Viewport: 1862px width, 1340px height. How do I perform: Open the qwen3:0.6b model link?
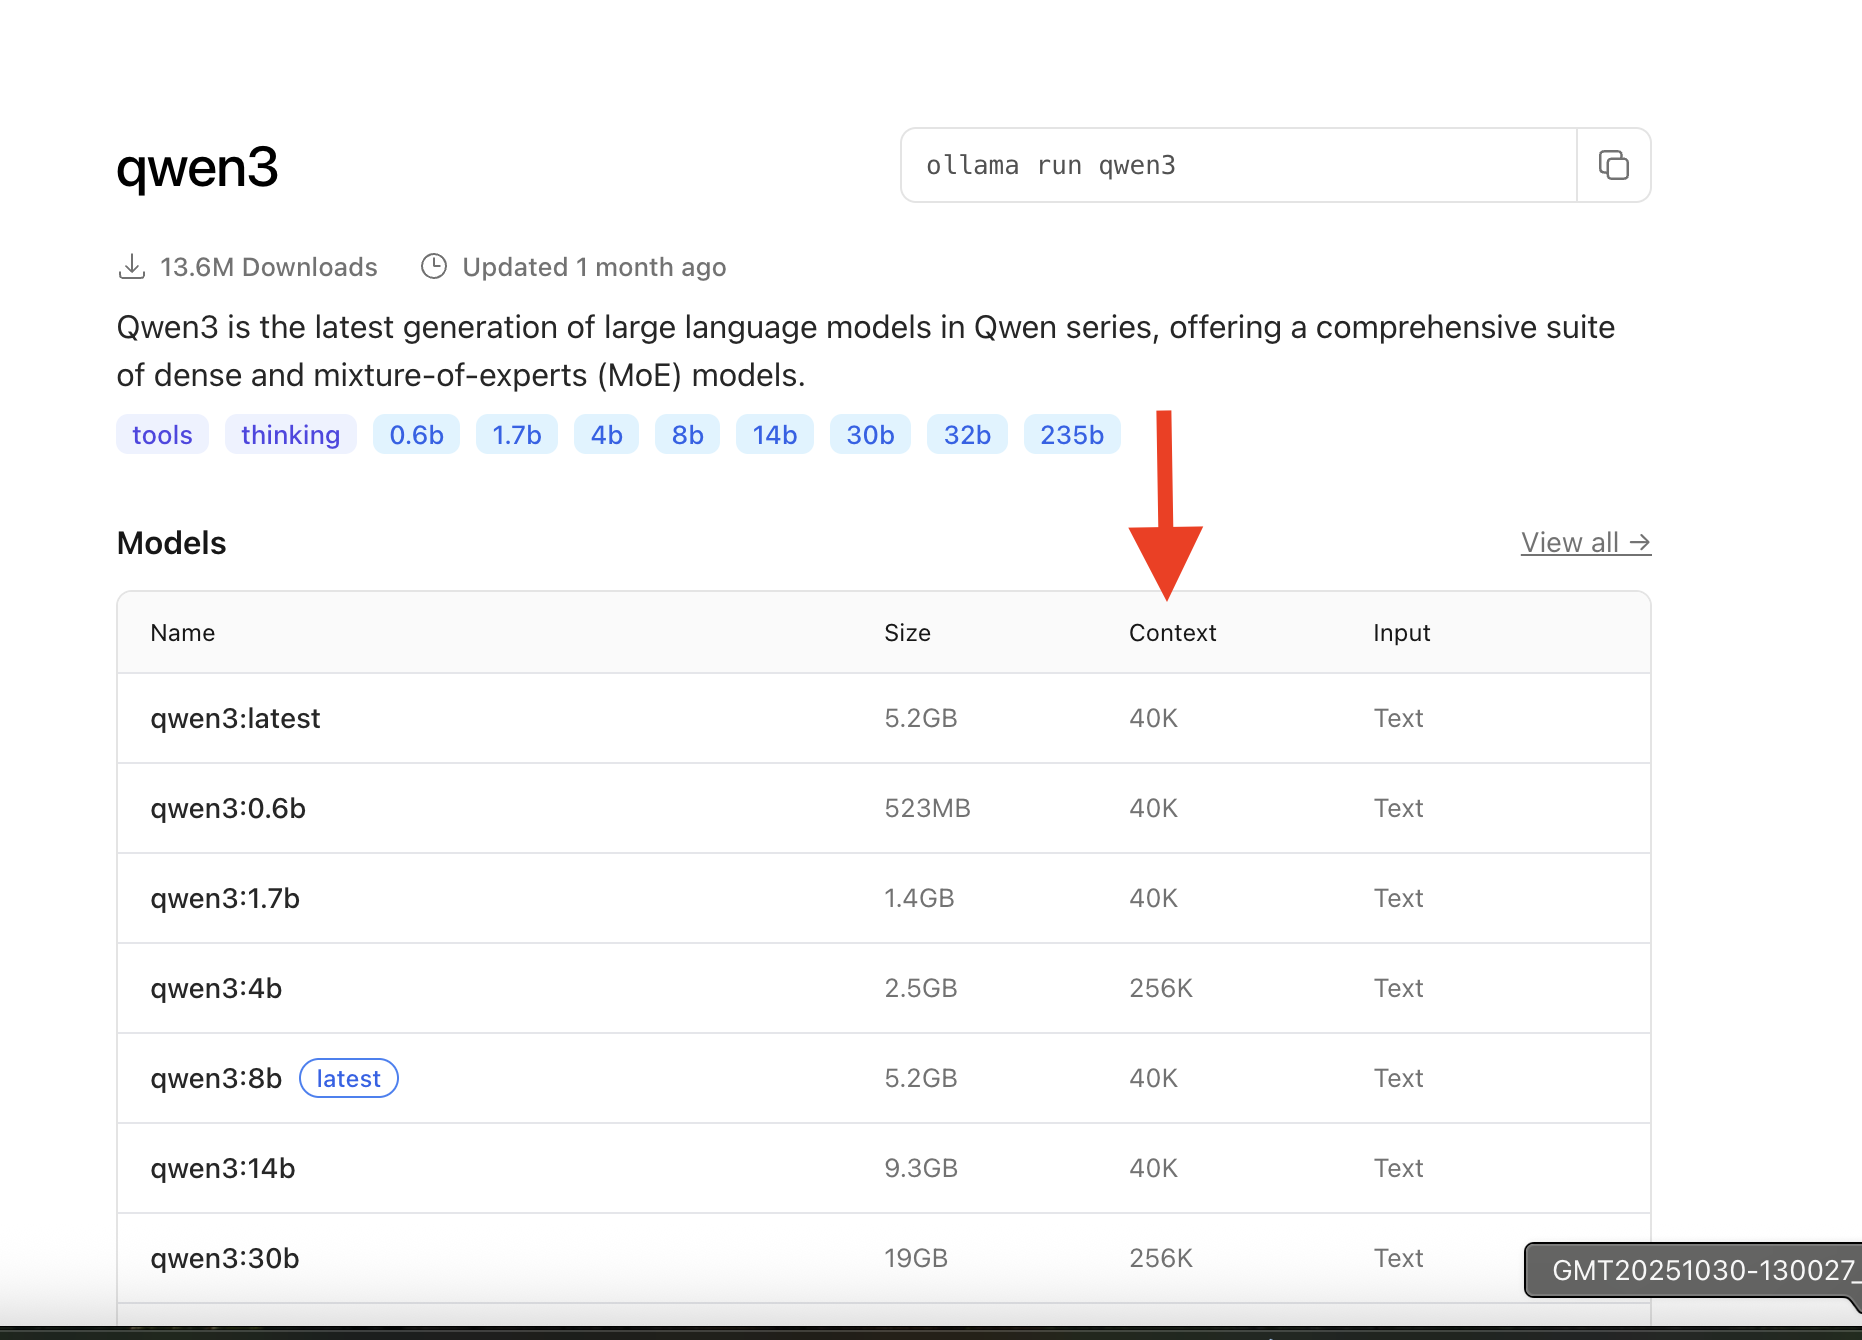coord(228,808)
